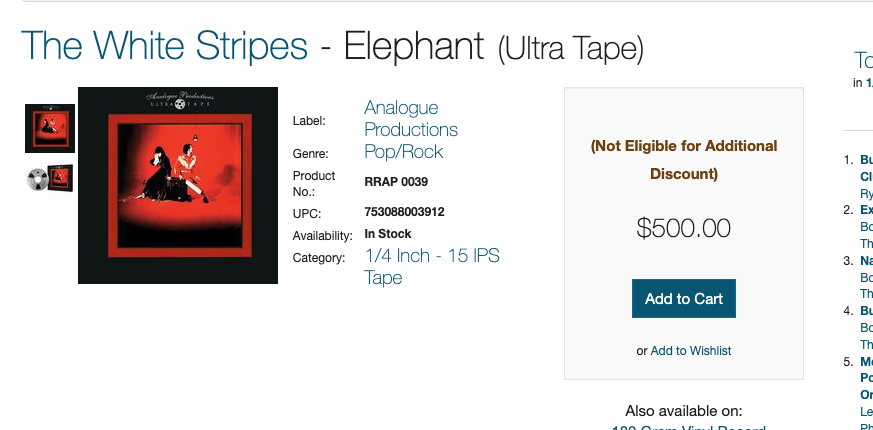
Task: Select the tape reel thumbnail
Action: pyautogui.click(x=50, y=178)
